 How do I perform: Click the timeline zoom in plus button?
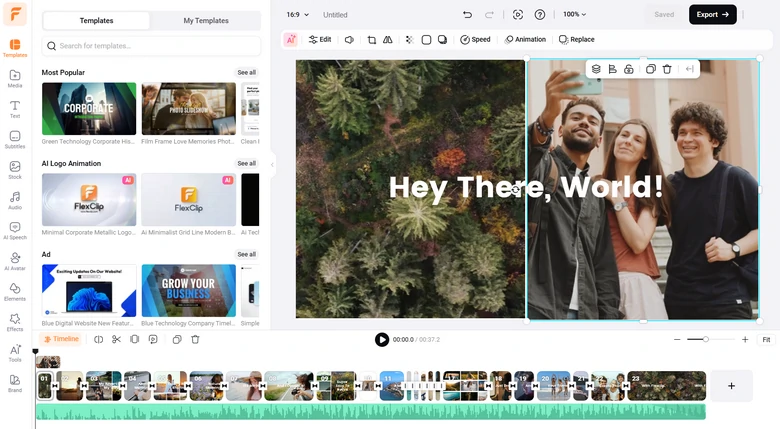[745, 339]
